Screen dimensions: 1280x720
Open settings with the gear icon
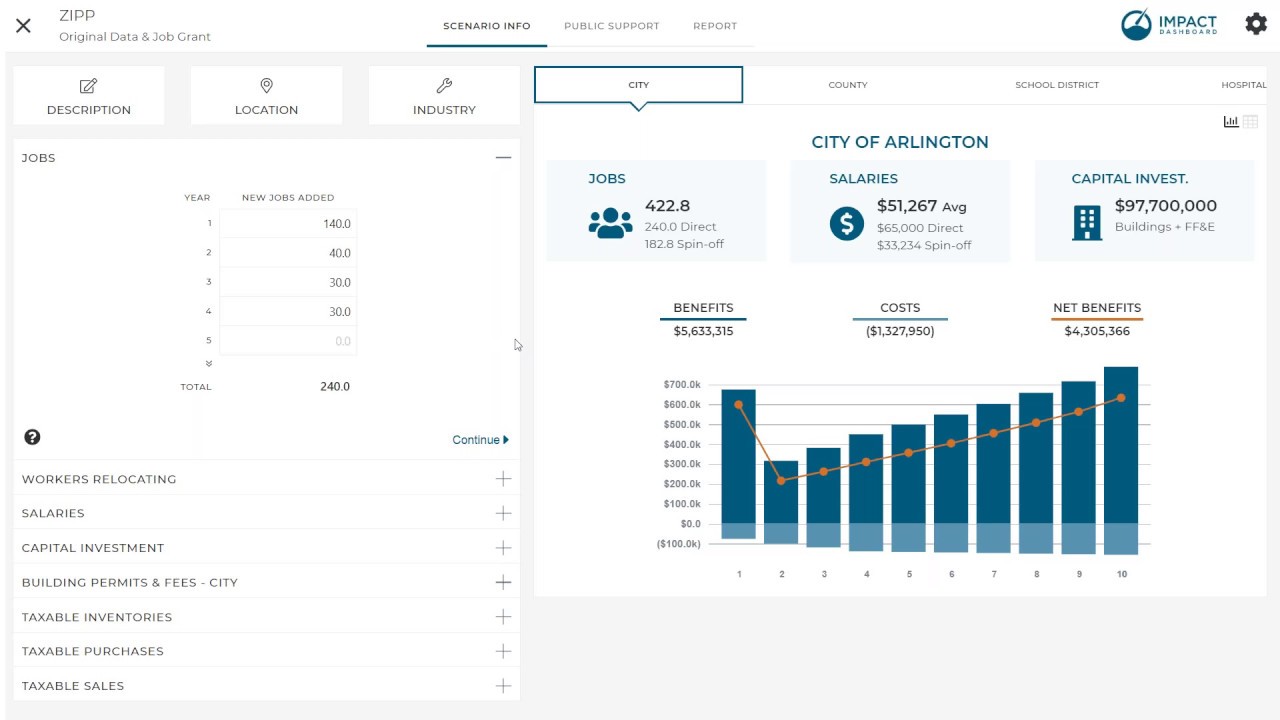tap(1256, 24)
